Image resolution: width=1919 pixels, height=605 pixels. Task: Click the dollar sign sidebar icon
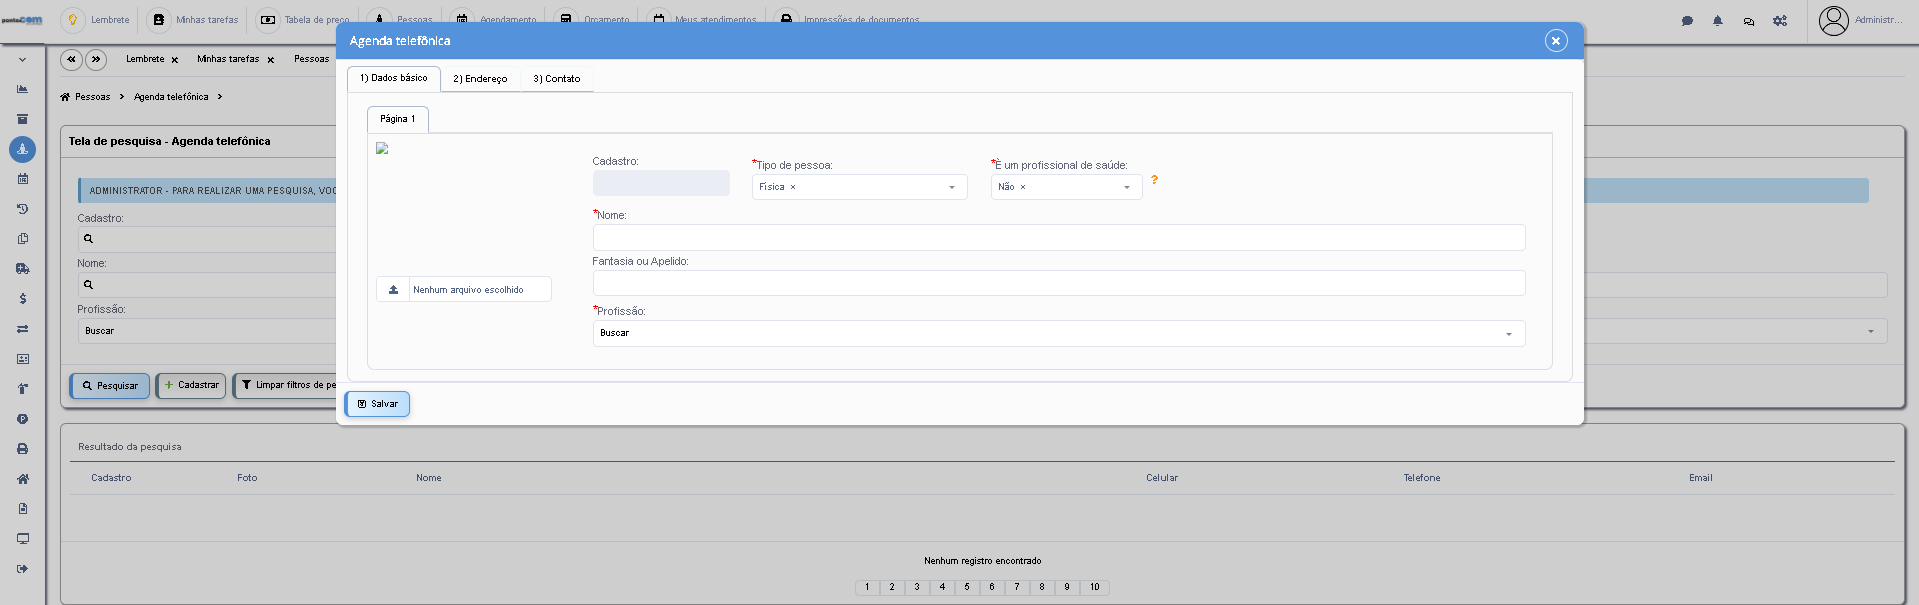(23, 299)
